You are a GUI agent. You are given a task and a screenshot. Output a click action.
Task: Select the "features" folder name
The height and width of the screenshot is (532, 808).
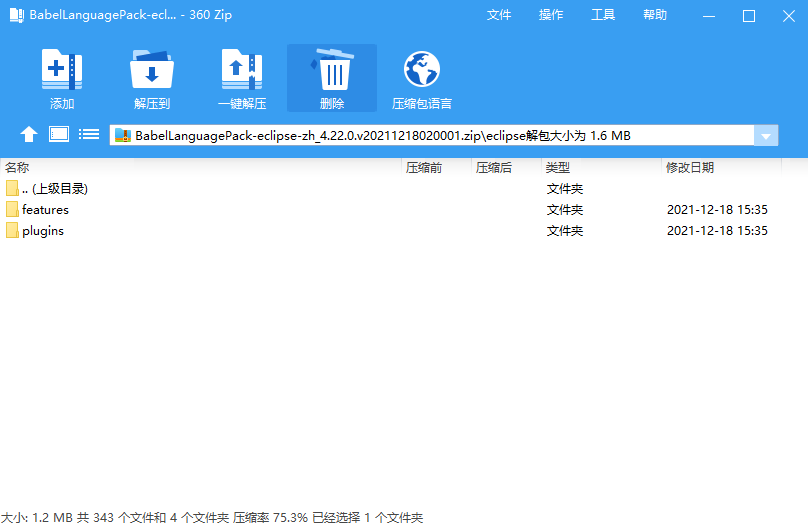pos(45,210)
